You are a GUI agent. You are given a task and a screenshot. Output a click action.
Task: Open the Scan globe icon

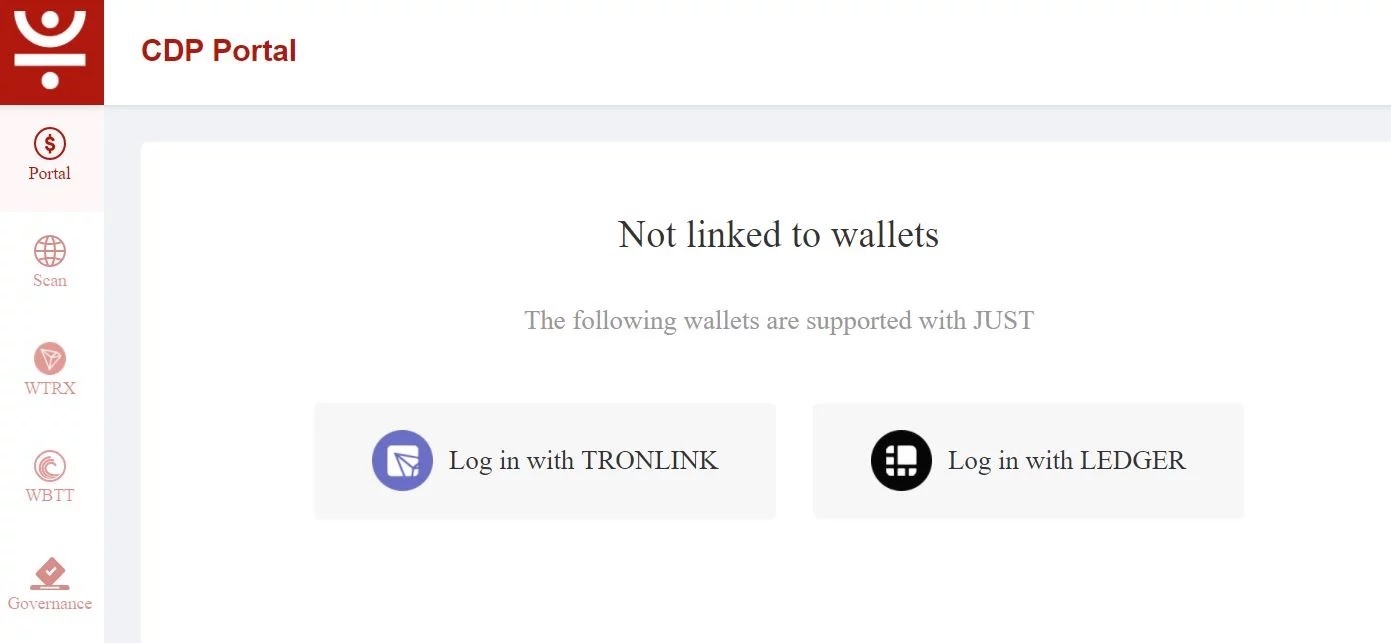[x=50, y=251]
